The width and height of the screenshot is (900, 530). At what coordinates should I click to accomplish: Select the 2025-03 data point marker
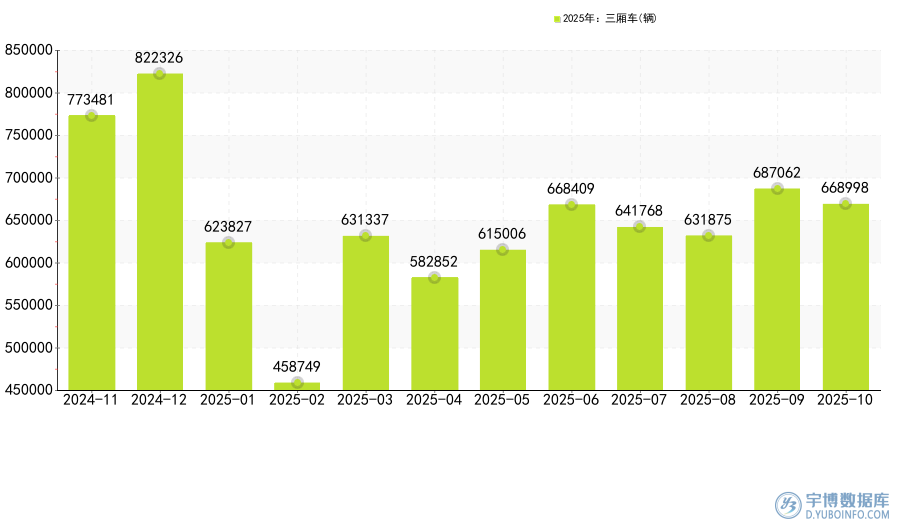pos(365,236)
